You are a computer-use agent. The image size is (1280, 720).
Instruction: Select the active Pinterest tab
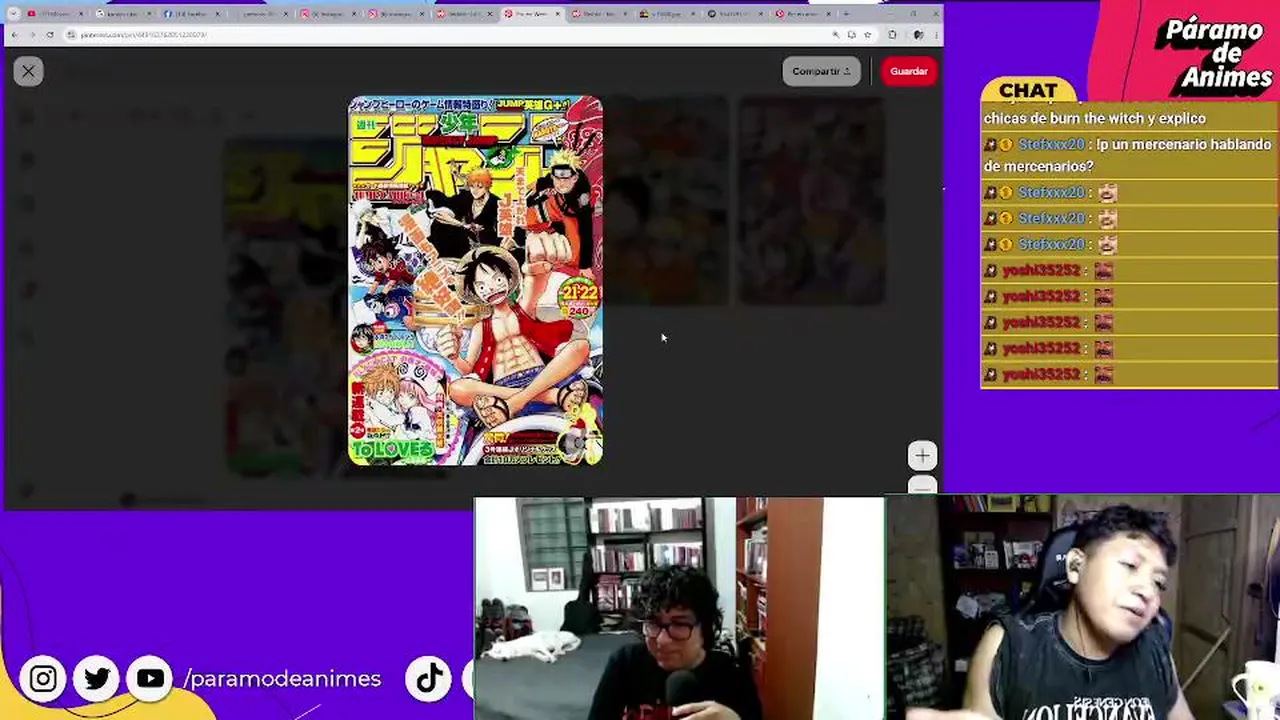(x=532, y=14)
